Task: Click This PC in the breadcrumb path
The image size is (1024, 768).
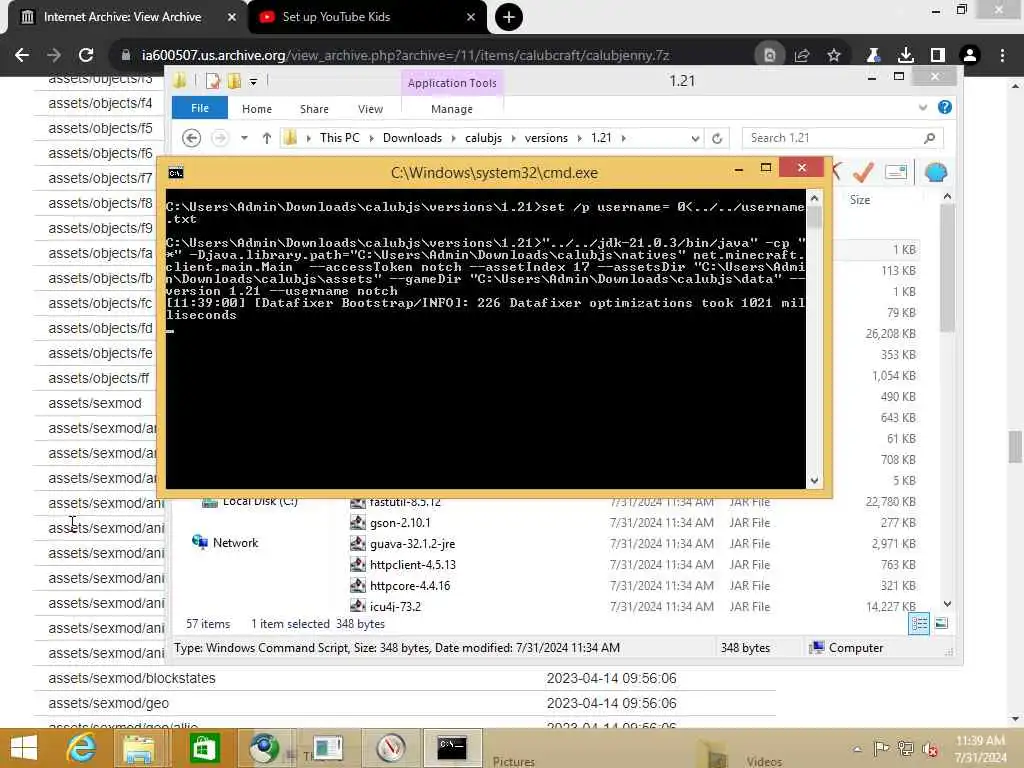Action: 340,138
